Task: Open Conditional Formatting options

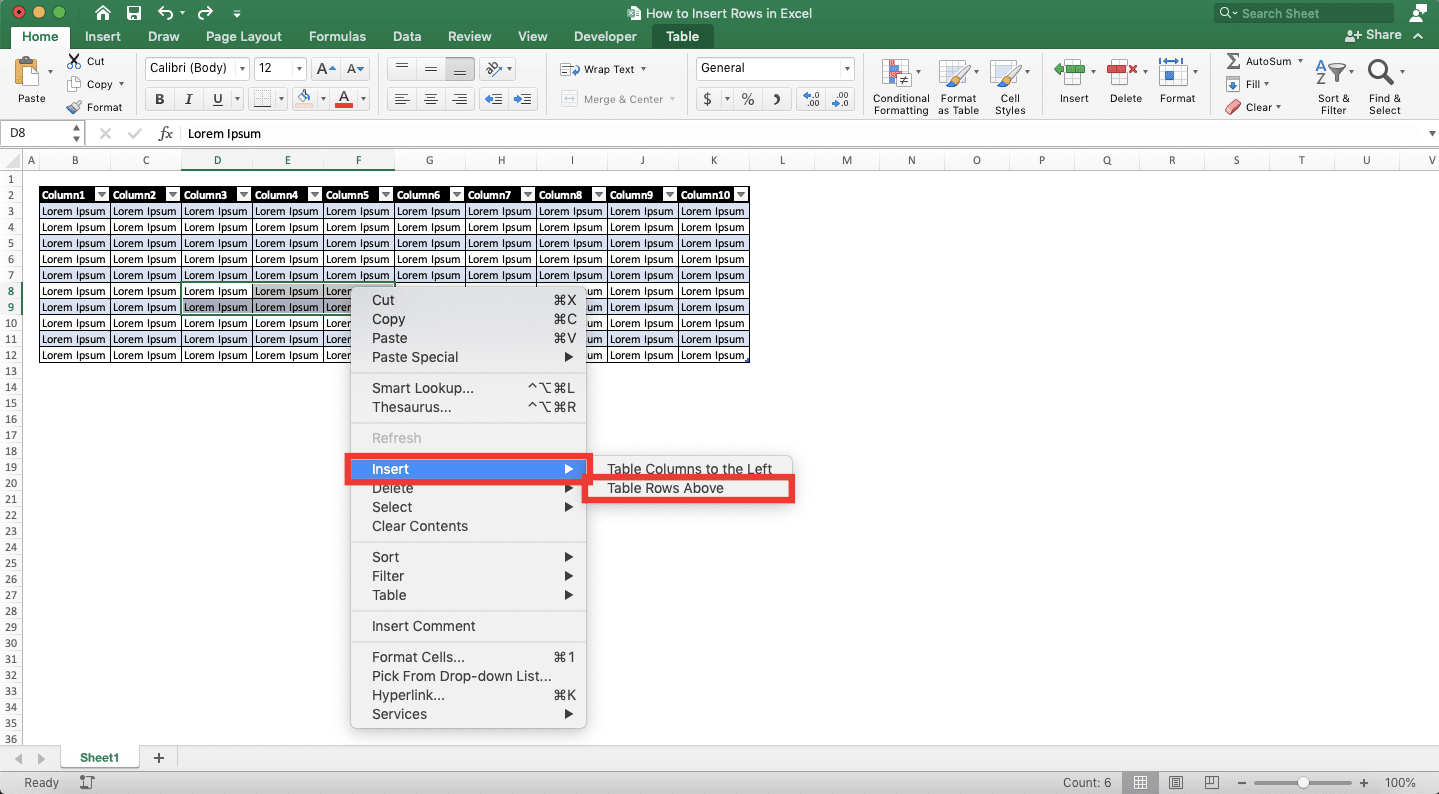Action: coord(899,86)
